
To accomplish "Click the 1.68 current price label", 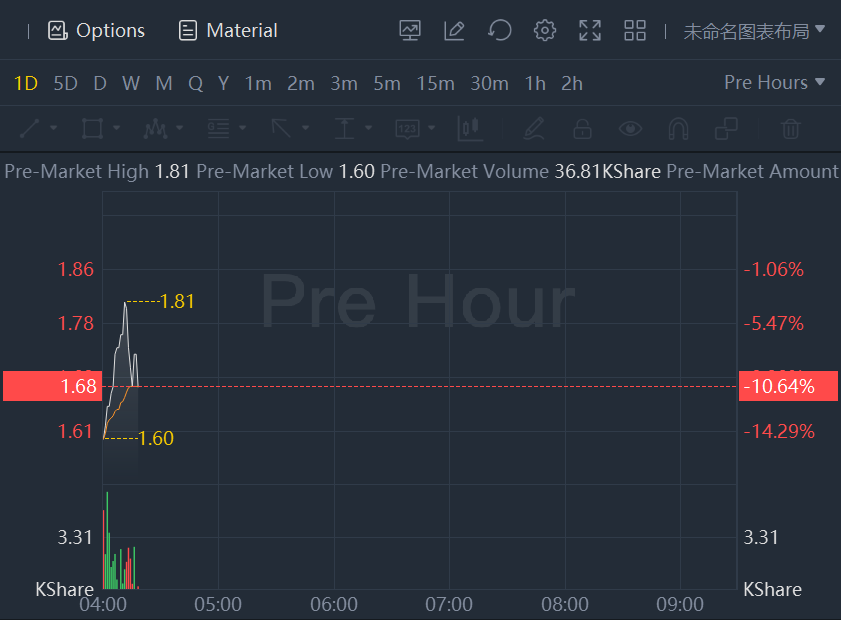I will (52, 386).
